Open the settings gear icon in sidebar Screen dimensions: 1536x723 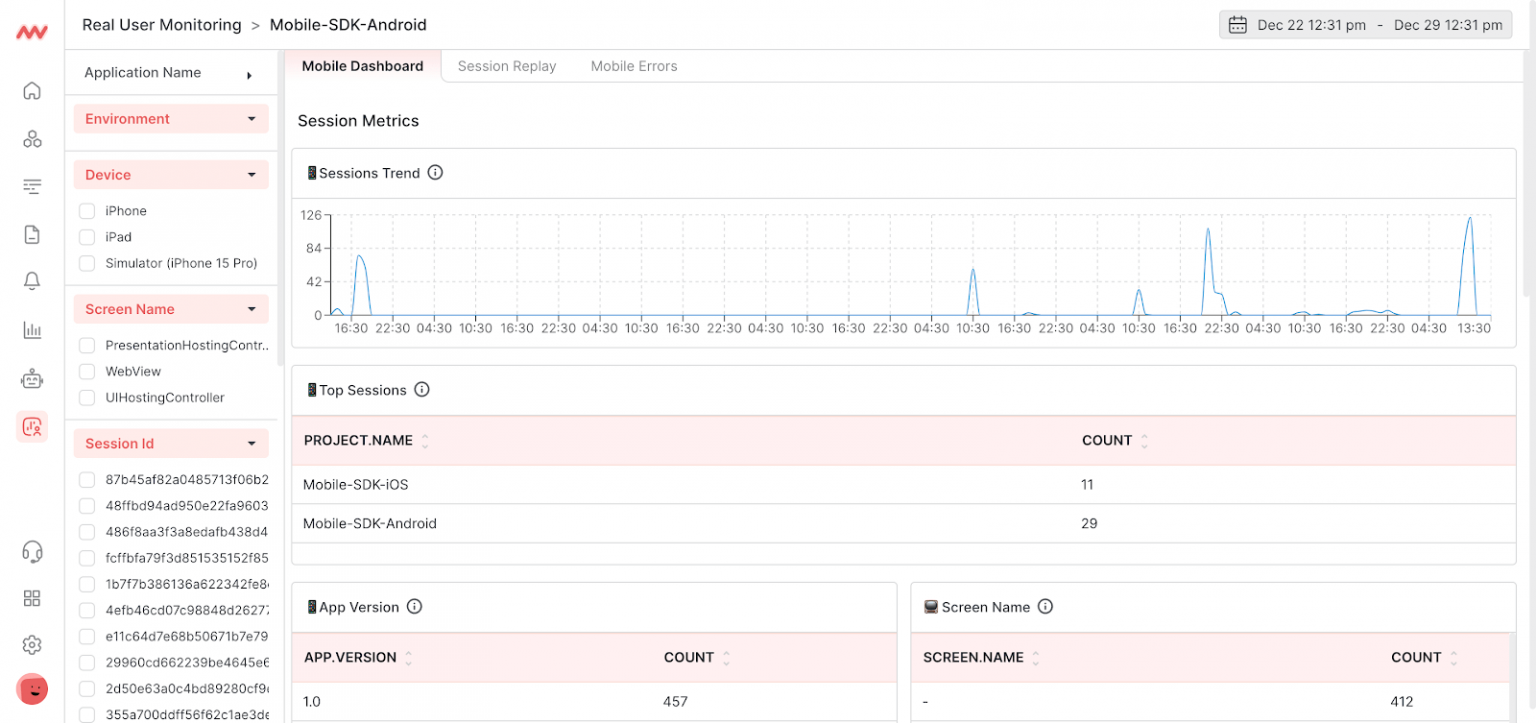[32, 644]
